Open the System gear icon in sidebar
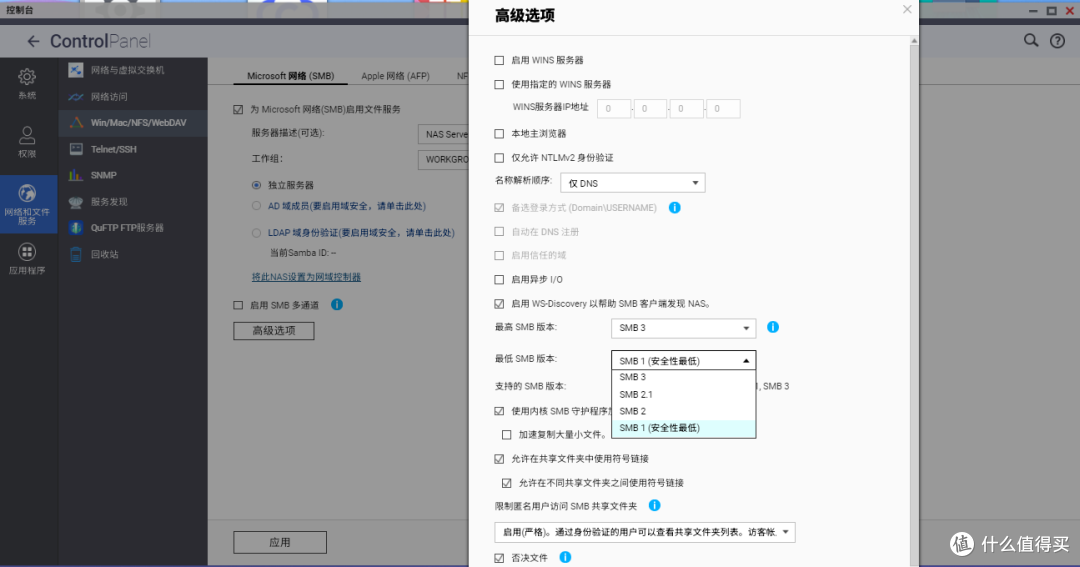Screen dimensions: 1080x567 pyautogui.click(x=27, y=76)
